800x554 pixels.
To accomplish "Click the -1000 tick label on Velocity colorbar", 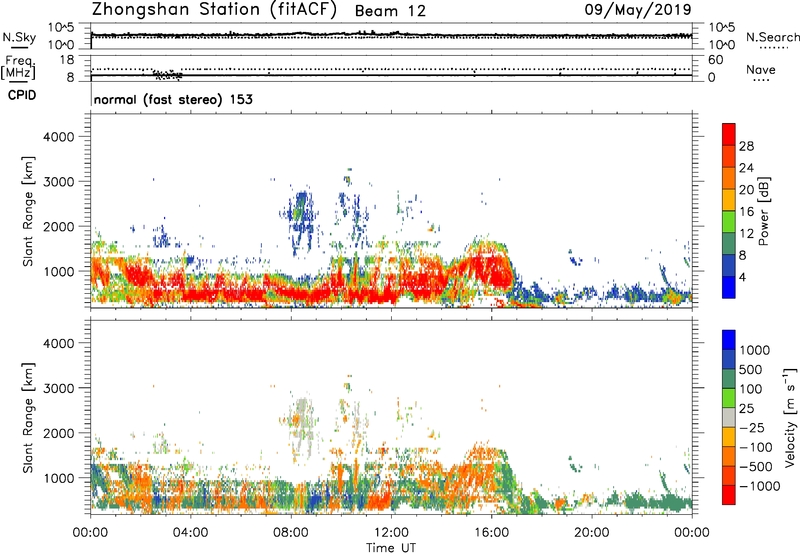I will (x=760, y=486).
